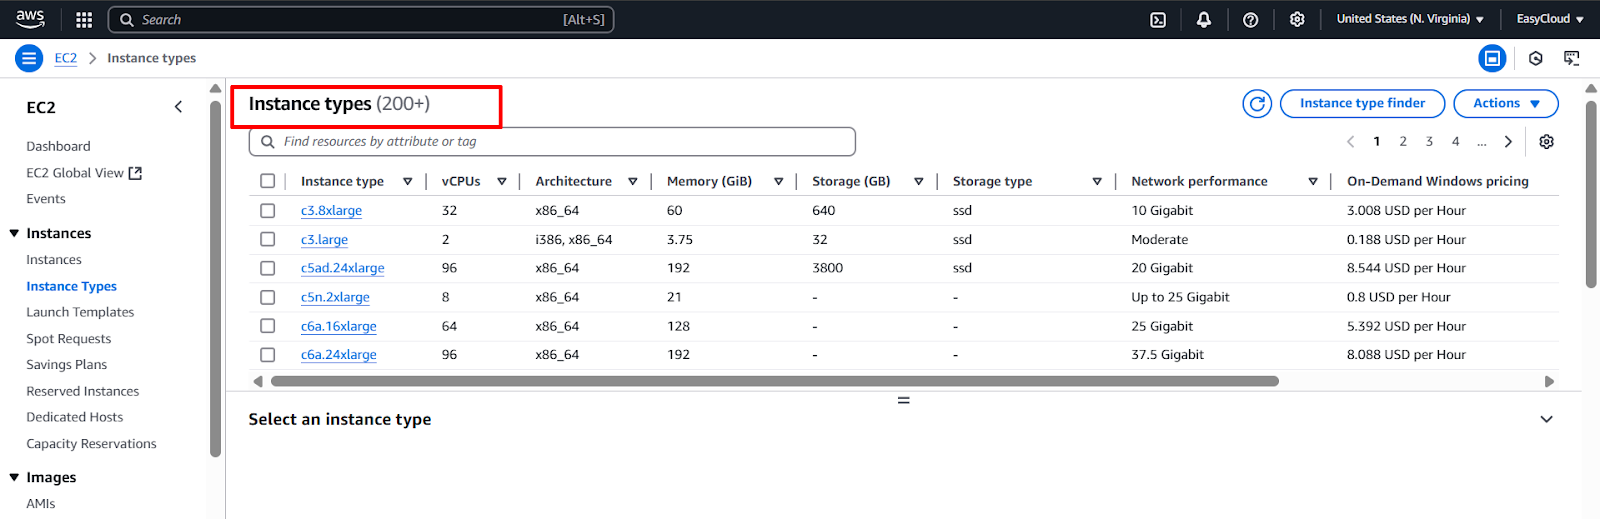Click sidebar scroll up arrow
This screenshot has width=1600, height=519.
pyautogui.click(x=215, y=89)
